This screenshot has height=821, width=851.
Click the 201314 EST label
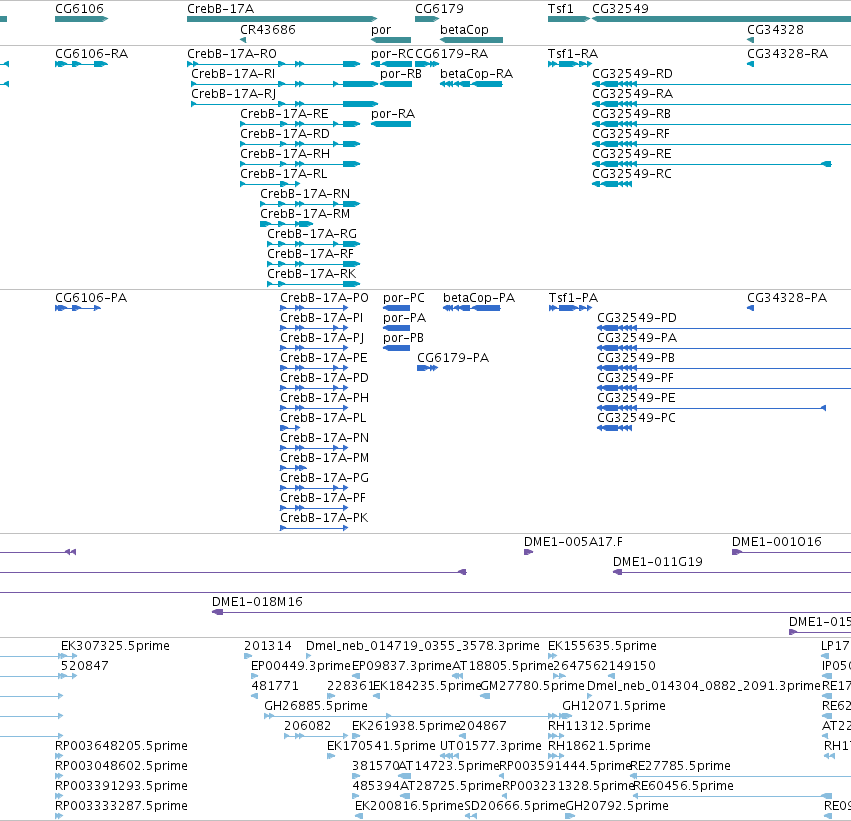tap(268, 646)
